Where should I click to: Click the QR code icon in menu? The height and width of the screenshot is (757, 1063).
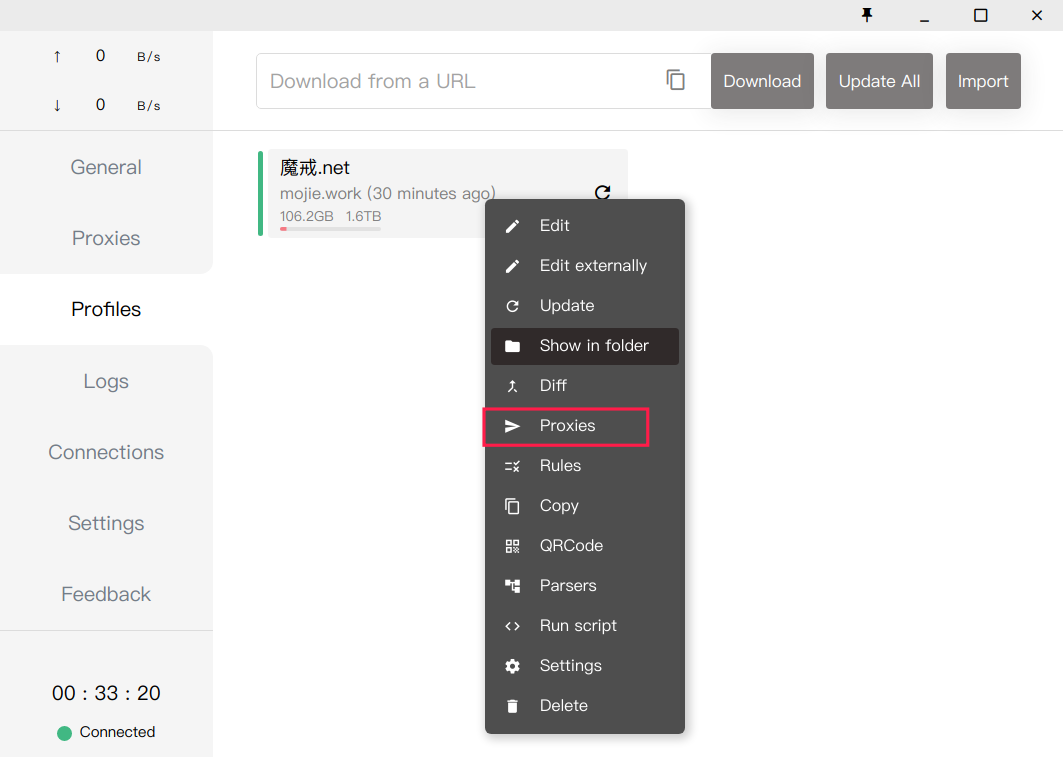point(513,546)
